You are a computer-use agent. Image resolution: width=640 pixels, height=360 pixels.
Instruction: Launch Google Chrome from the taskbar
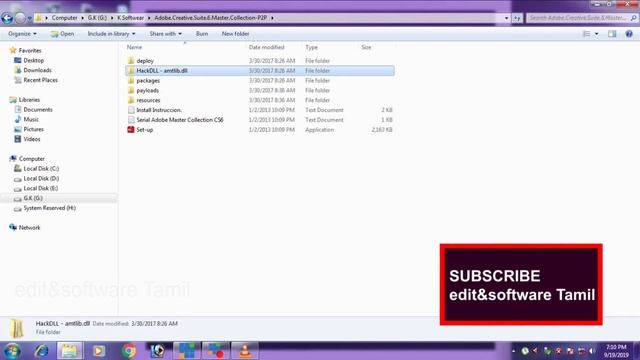click(129, 351)
